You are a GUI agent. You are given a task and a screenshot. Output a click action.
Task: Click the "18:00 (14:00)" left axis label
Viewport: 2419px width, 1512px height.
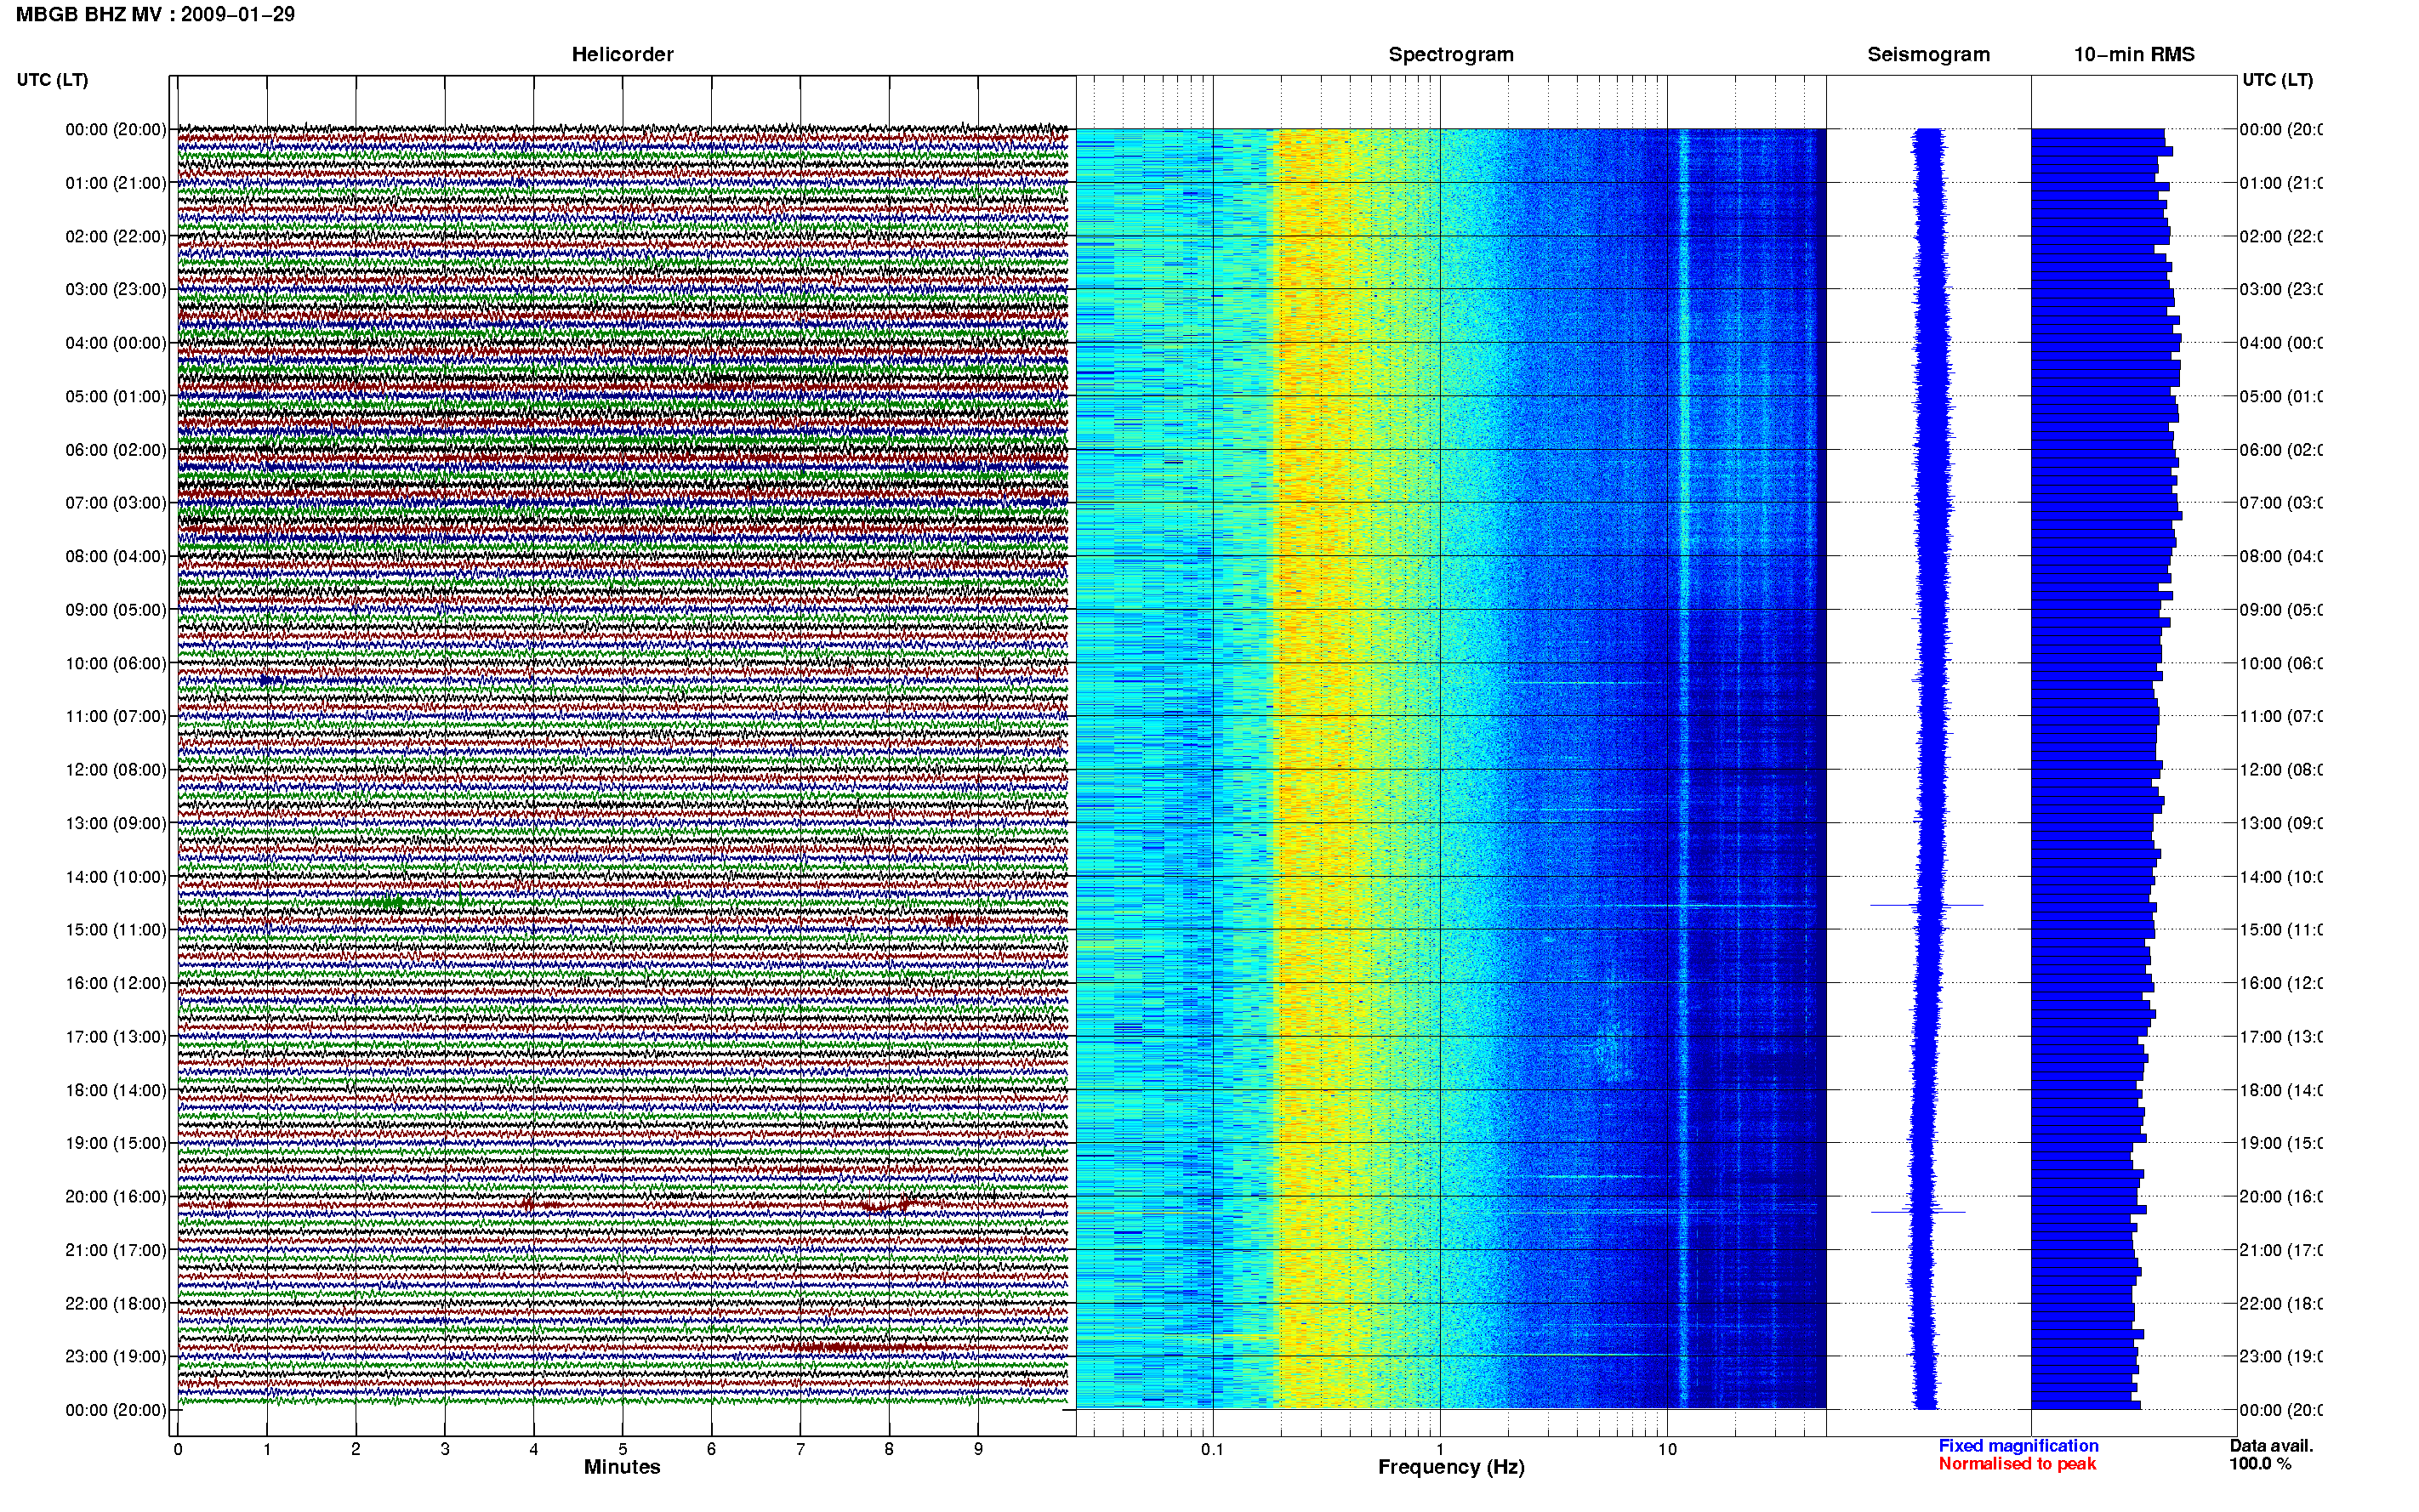click(x=116, y=1090)
